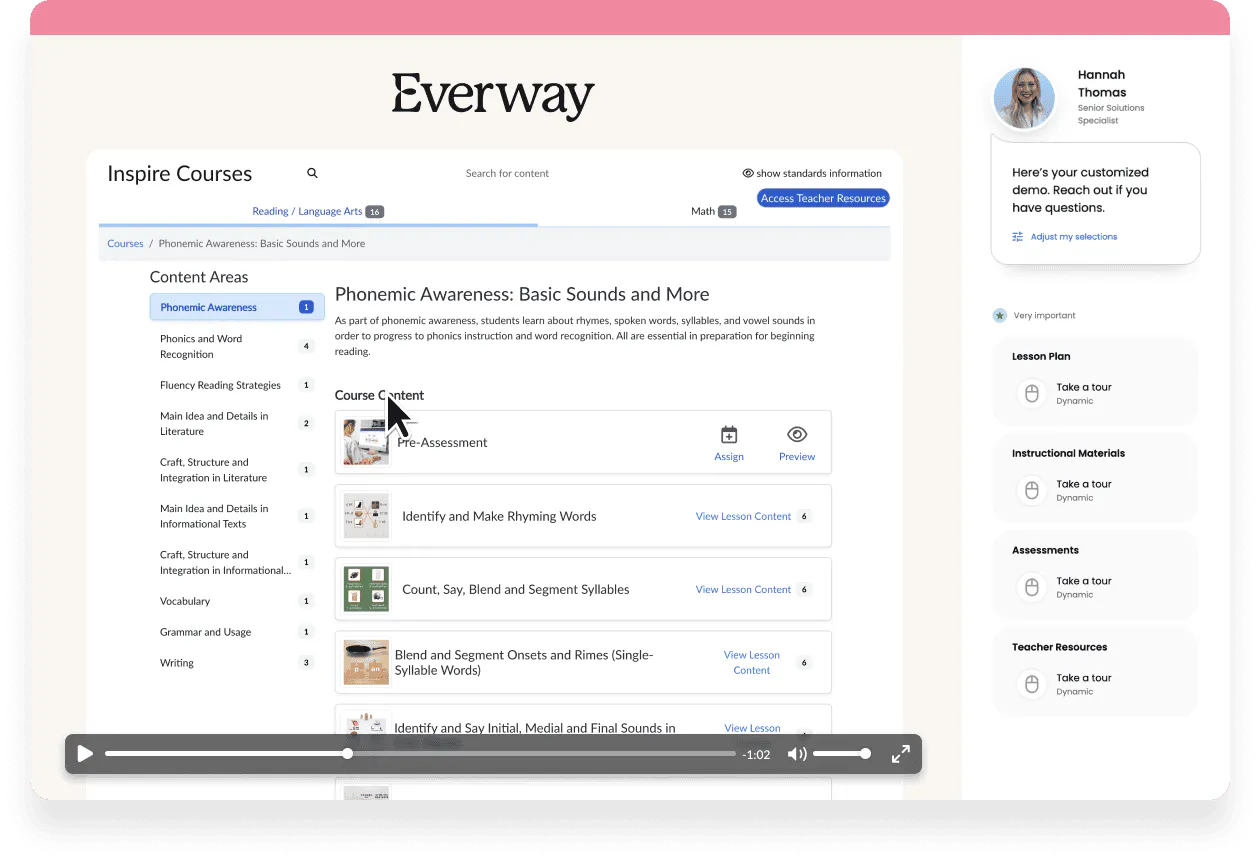View Lesson Content for Onsets and Rimes
The width and height of the screenshot is (1260, 860).
(x=752, y=662)
